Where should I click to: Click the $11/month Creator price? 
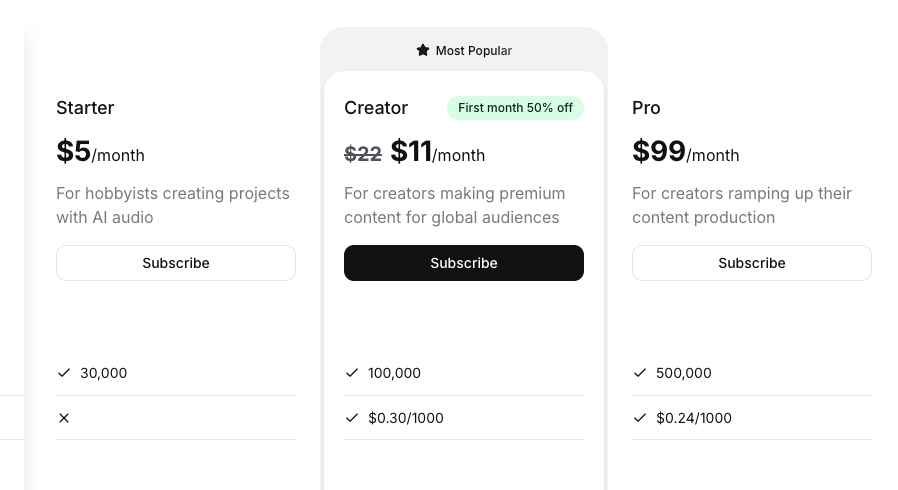(x=438, y=152)
